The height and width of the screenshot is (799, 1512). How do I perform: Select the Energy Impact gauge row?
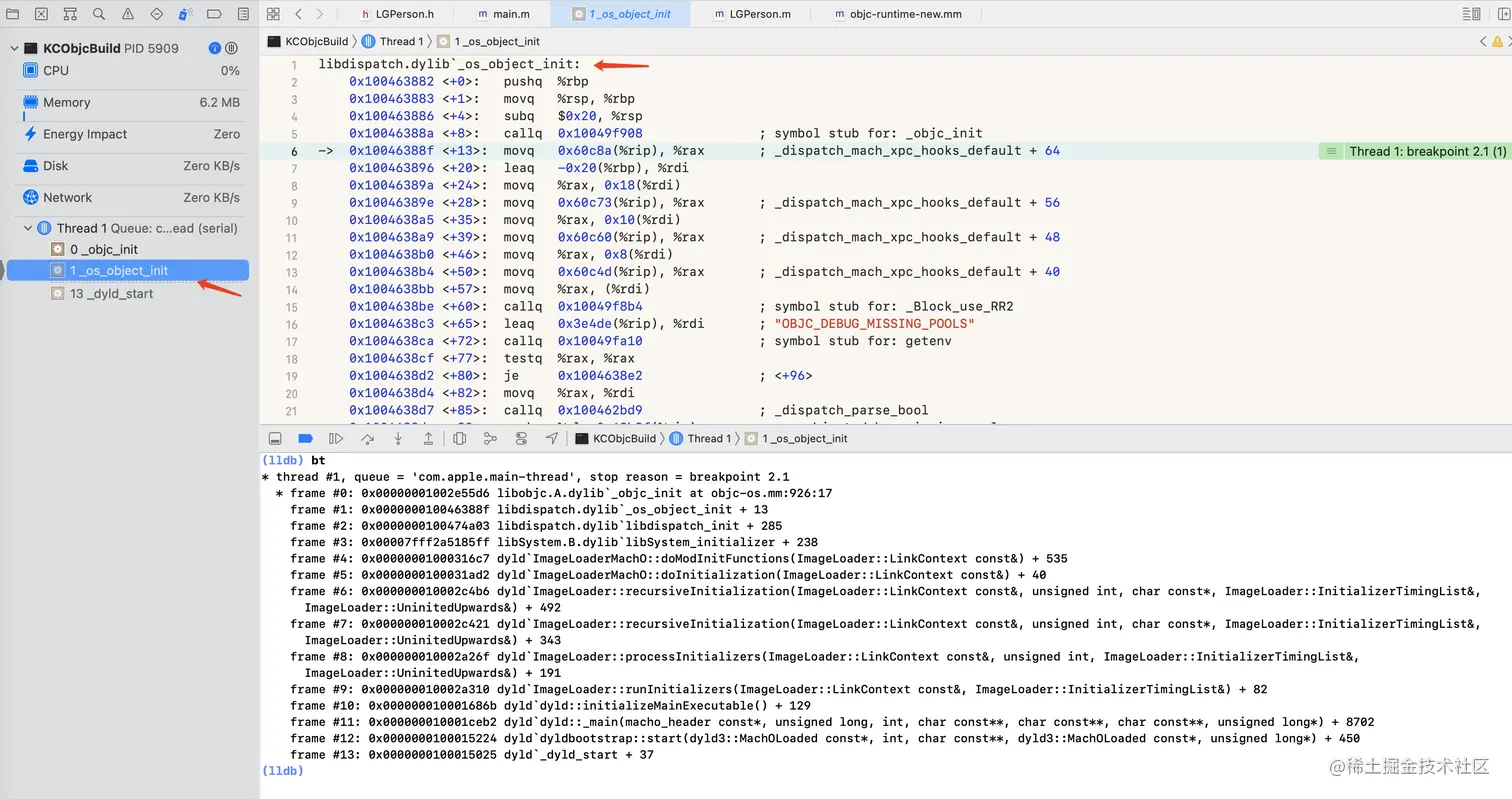click(129, 134)
